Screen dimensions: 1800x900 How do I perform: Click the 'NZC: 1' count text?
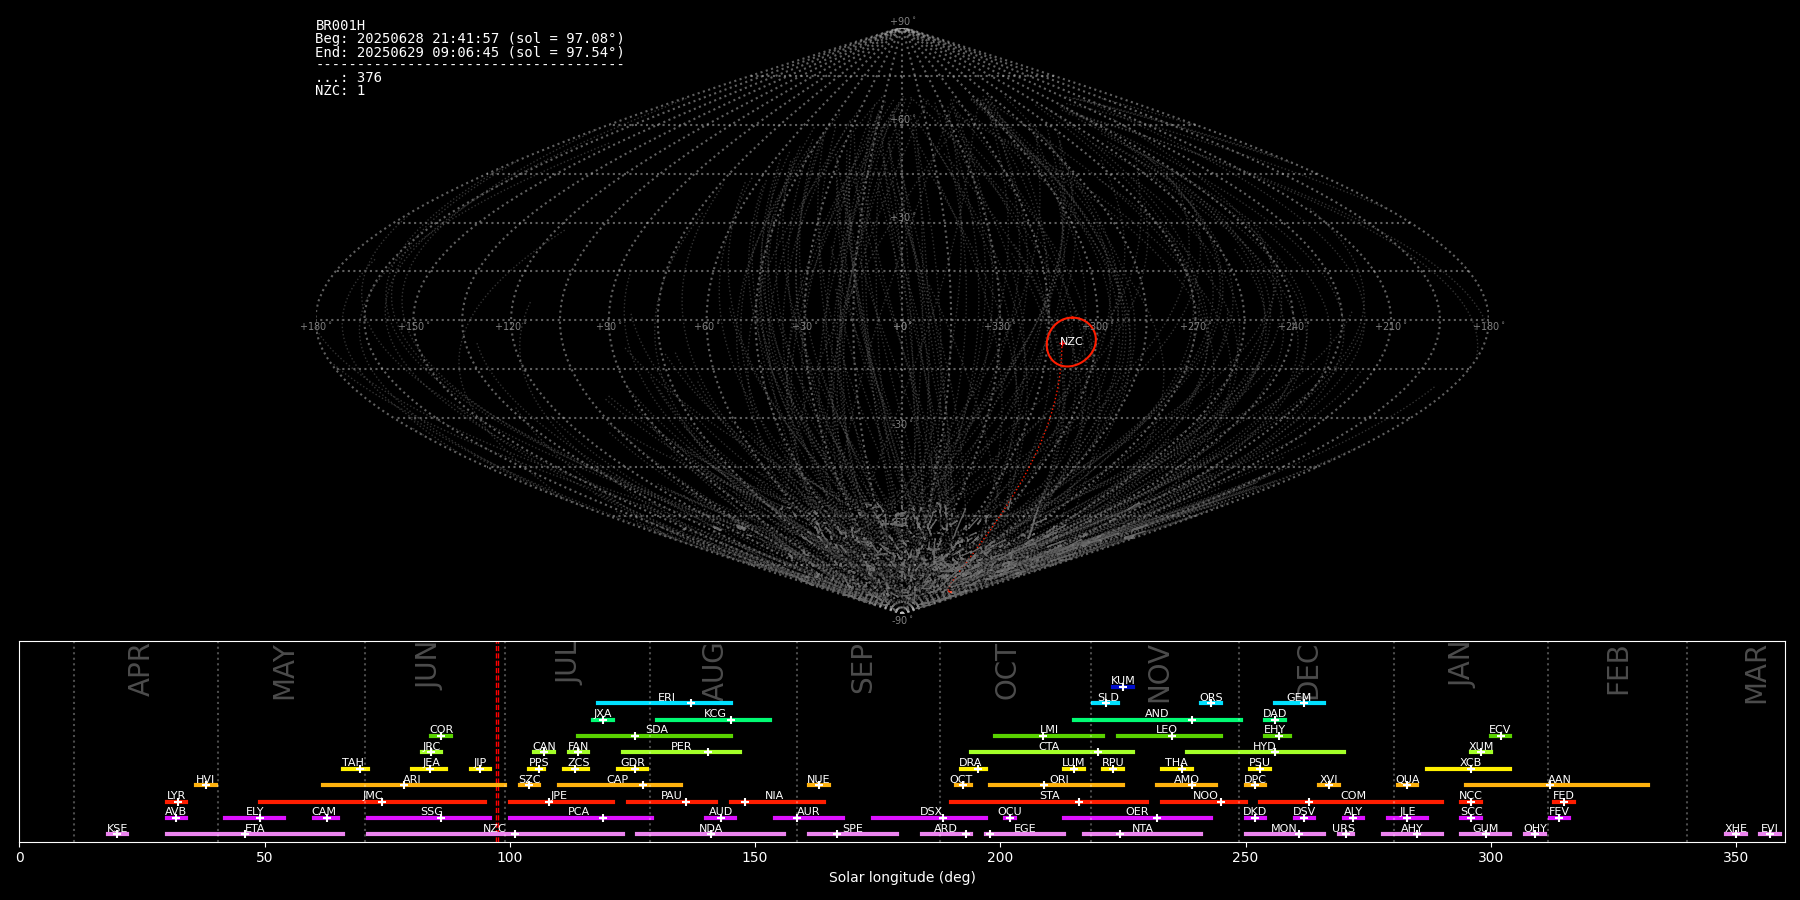(x=340, y=91)
